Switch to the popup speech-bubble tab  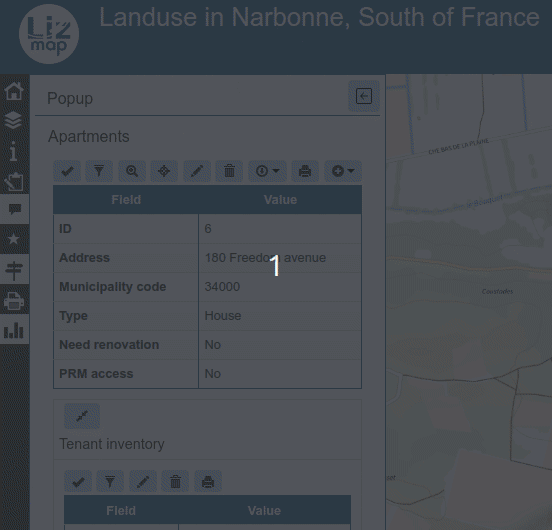coord(14,209)
